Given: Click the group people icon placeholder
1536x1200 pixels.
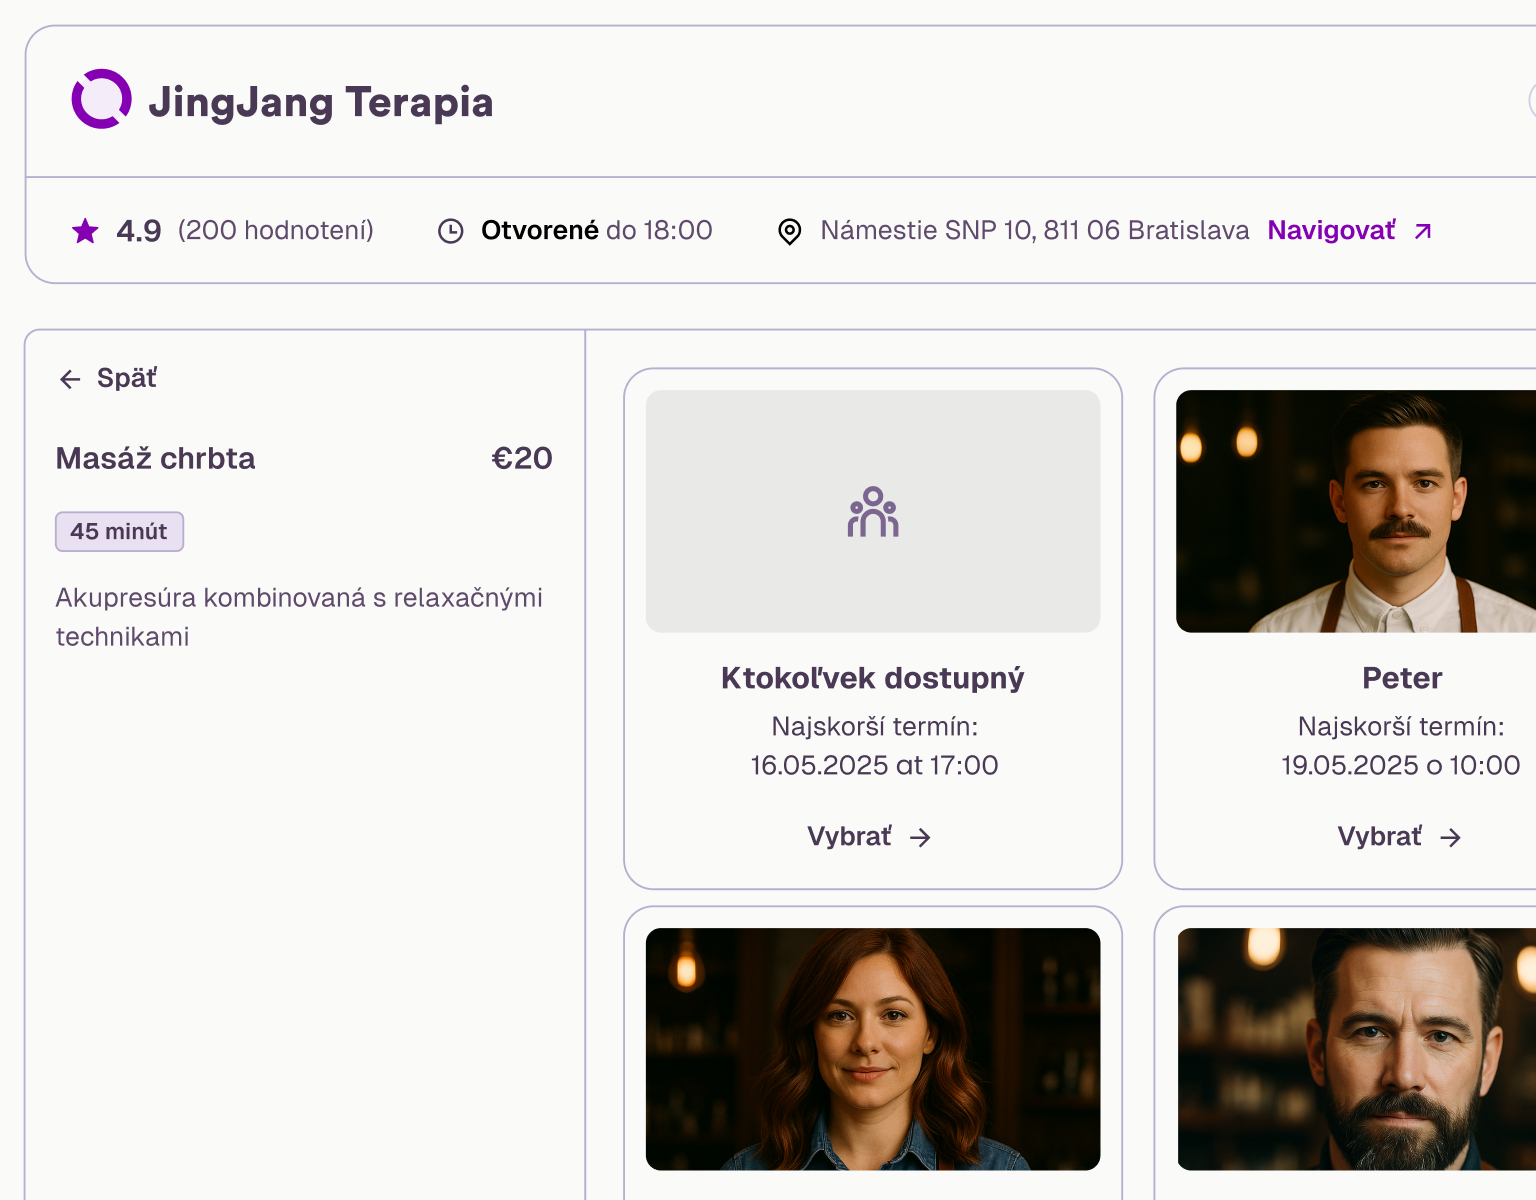Looking at the screenshot, I should (873, 512).
